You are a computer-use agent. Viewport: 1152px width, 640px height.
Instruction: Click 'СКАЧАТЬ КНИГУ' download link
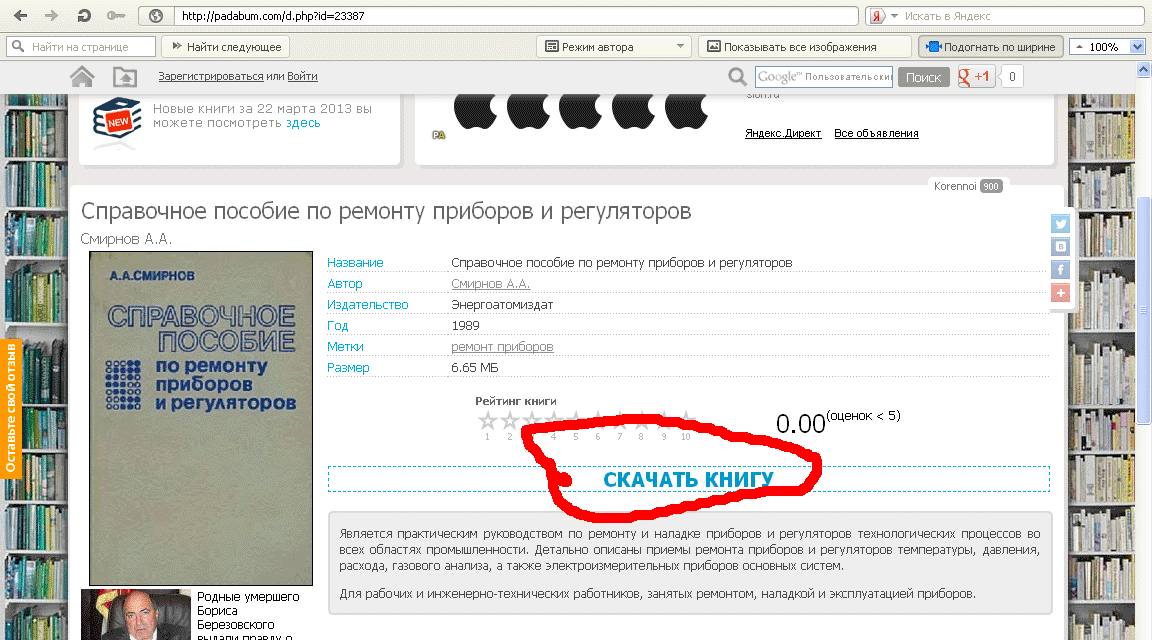click(688, 480)
